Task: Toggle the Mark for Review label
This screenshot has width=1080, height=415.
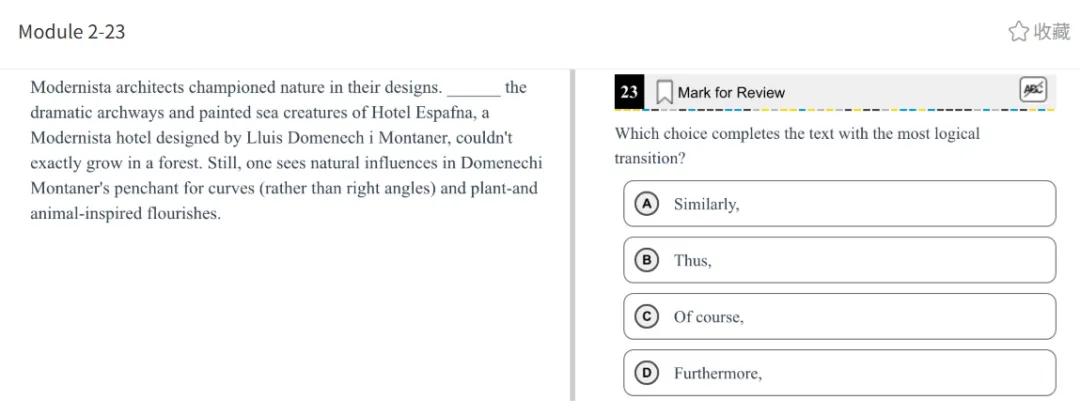Action: [x=731, y=92]
